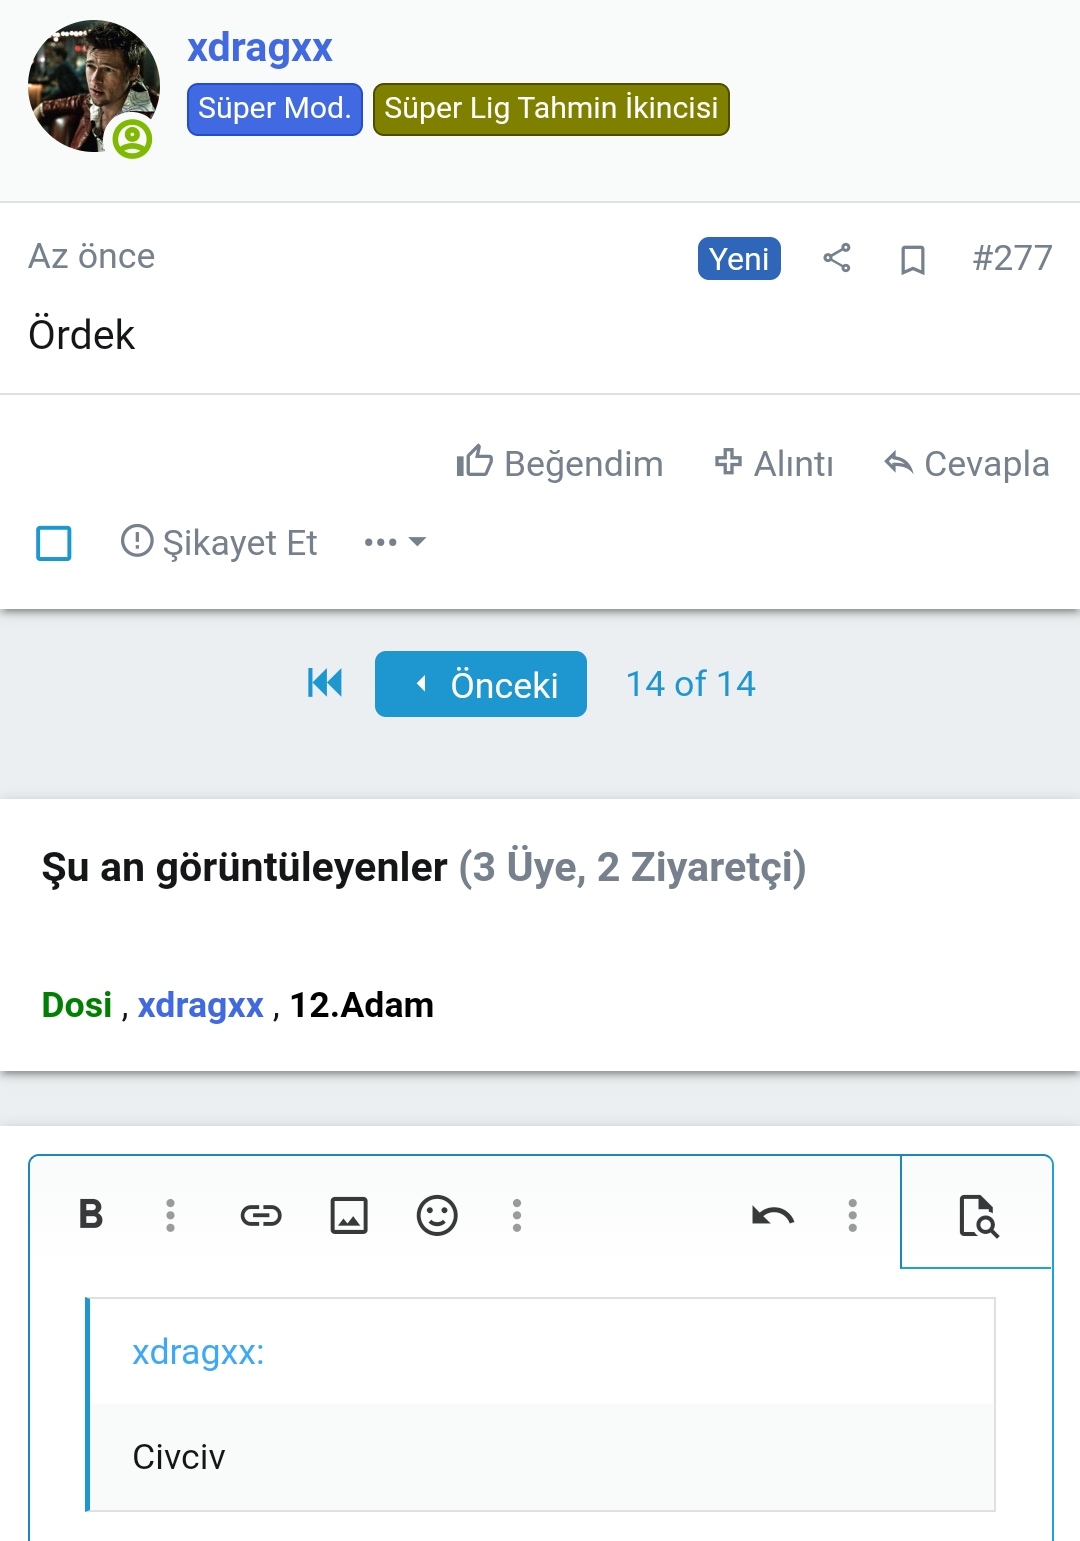
Task: Insert a link with the editor link icon
Action: tap(261, 1215)
